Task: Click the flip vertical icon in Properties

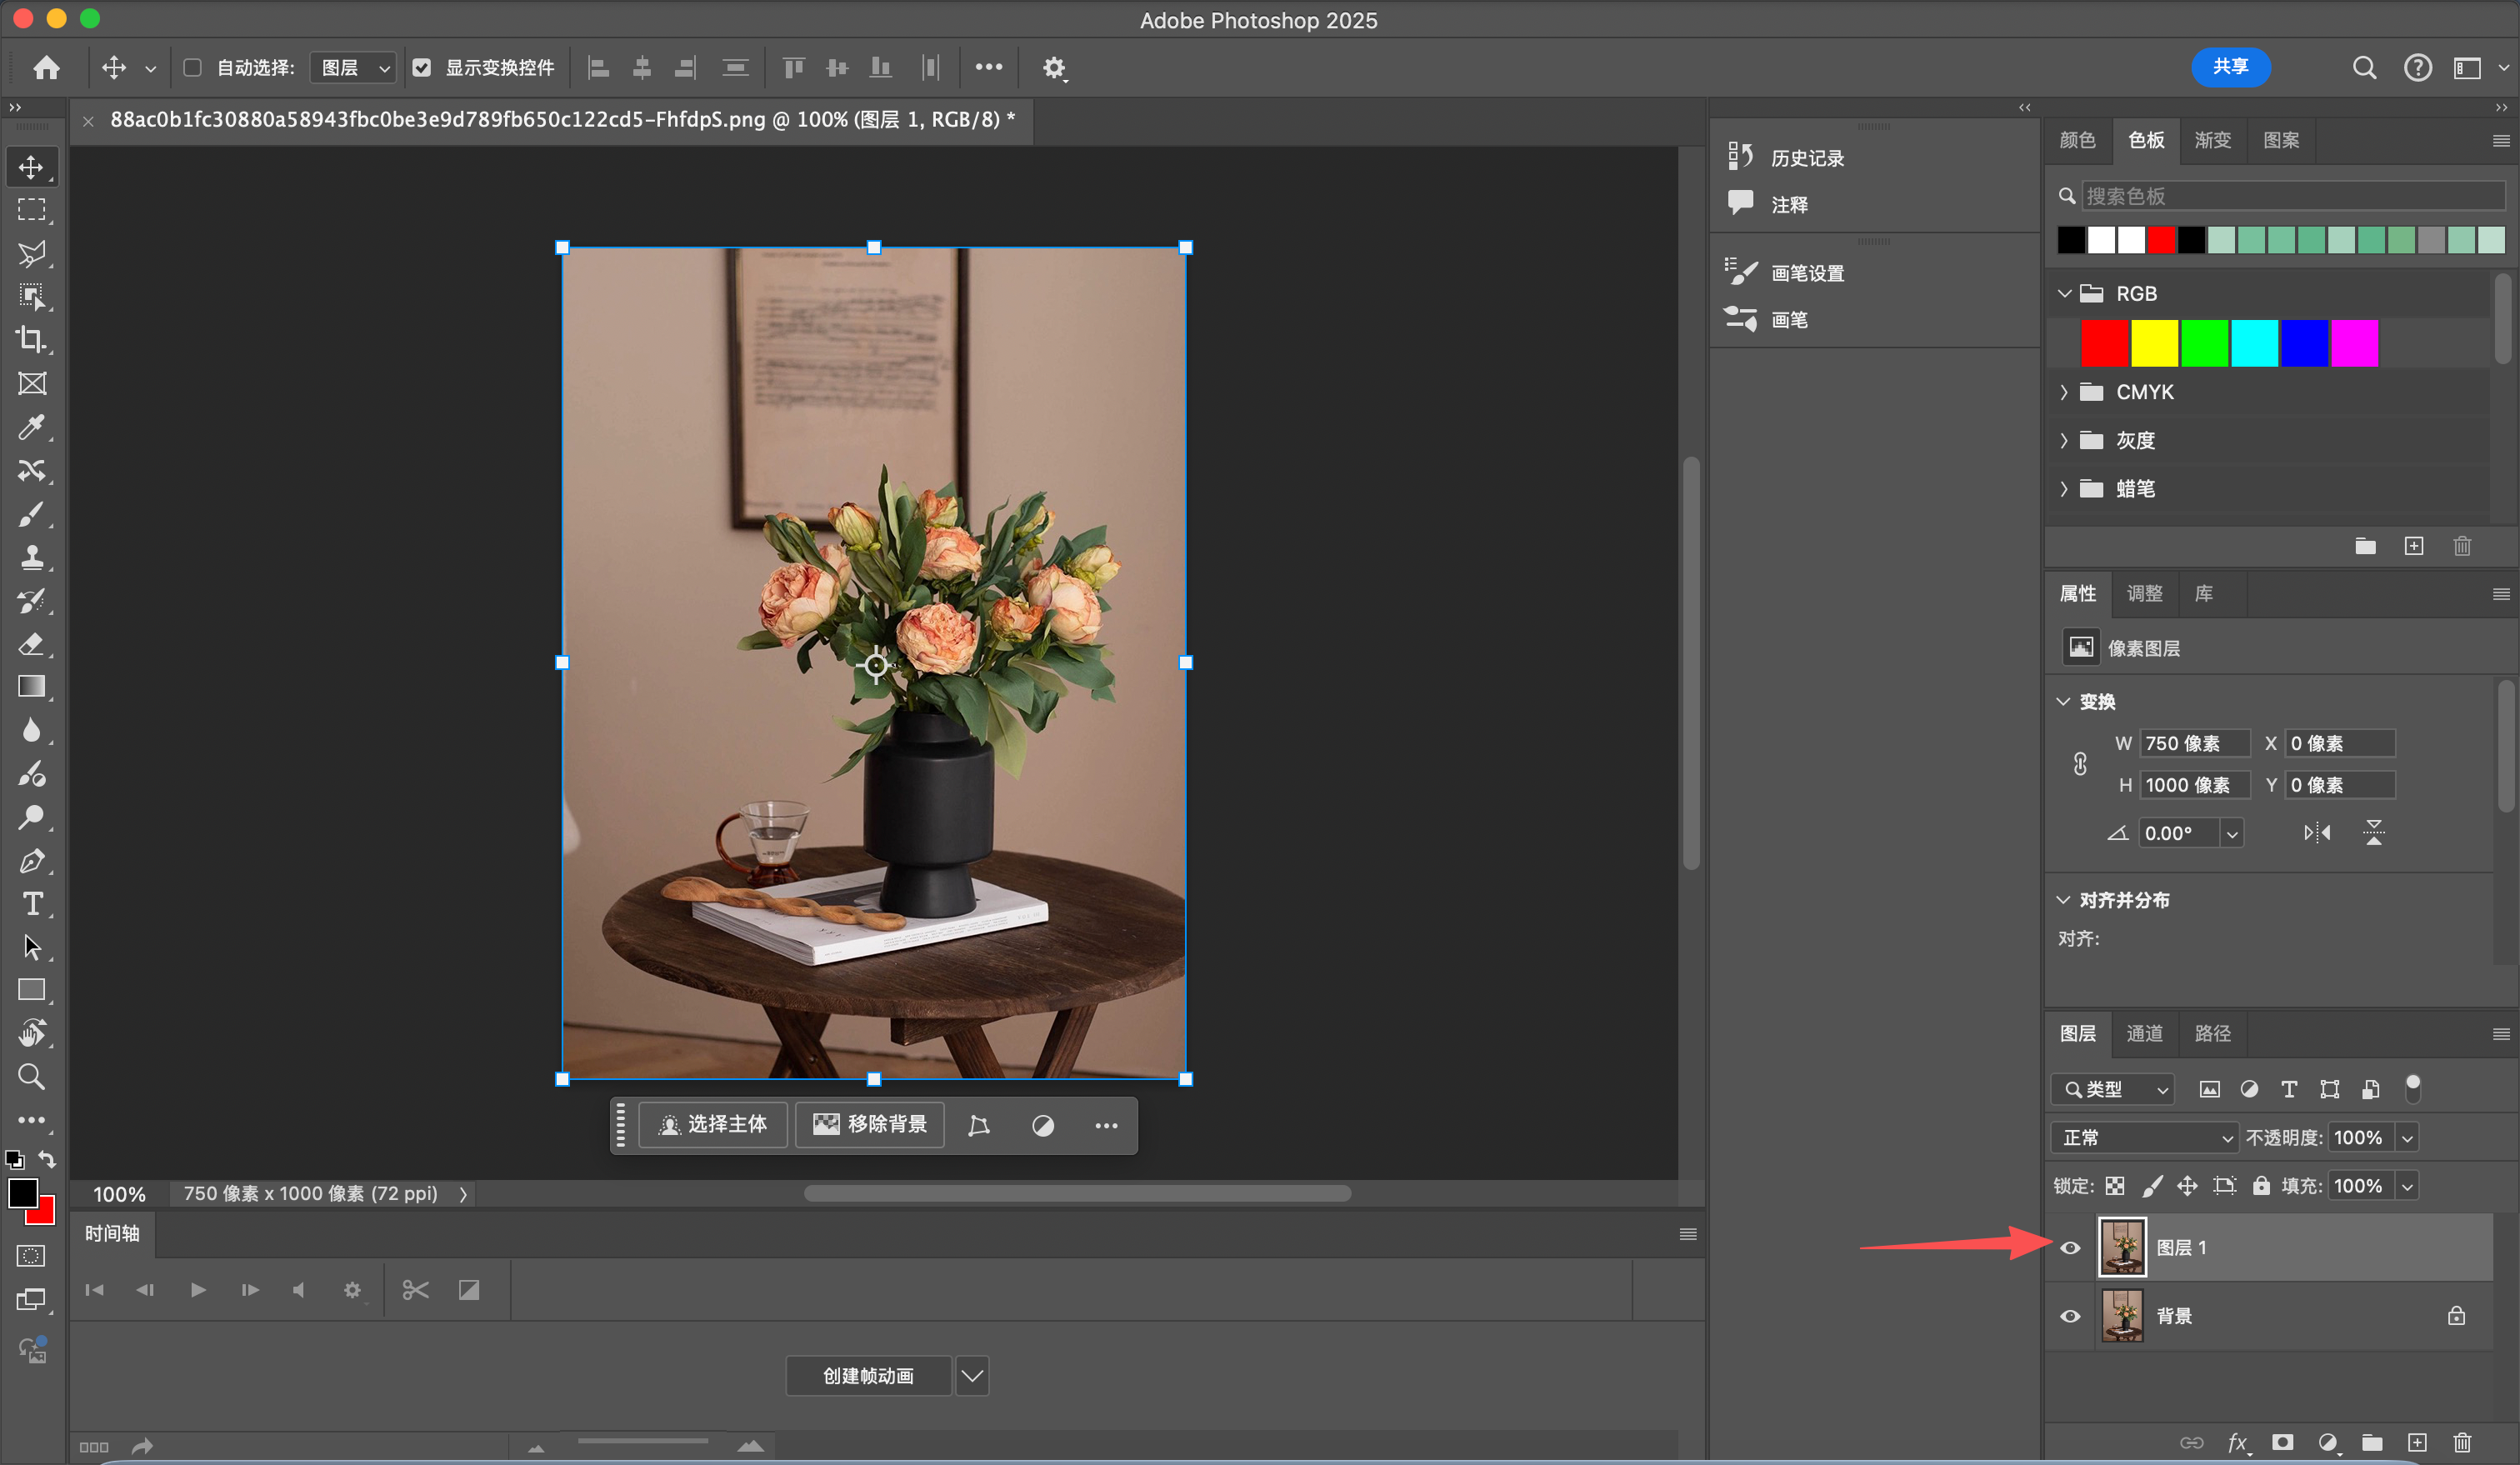Action: (x=2374, y=833)
